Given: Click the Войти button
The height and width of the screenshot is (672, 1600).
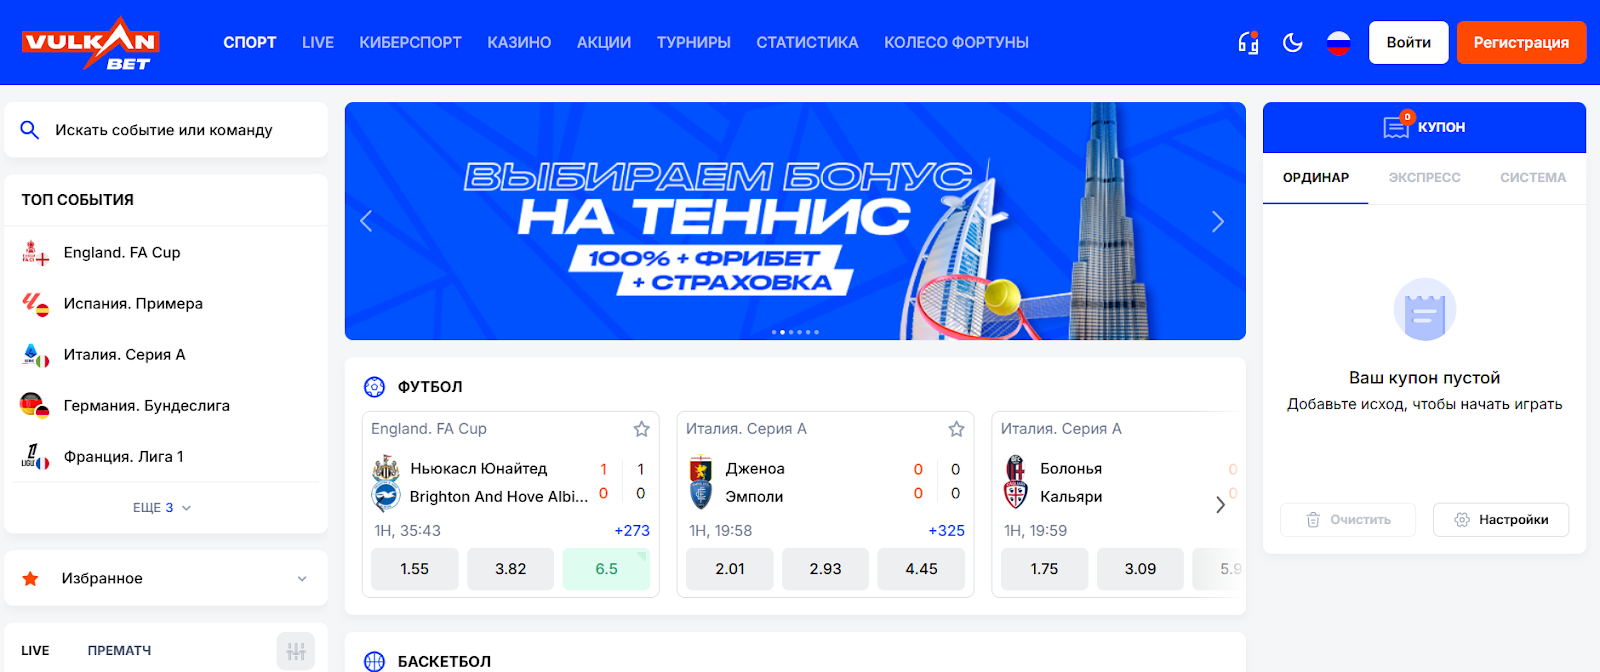Looking at the screenshot, I should click(1408, 42).
